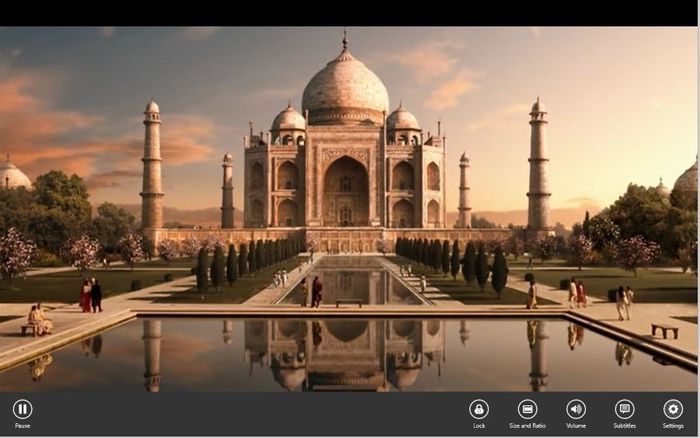Image resolution: width=700 pixels, height=438 pixels.
Task: Click the "Size and Ratio" text label
Action: coord(527,426)
